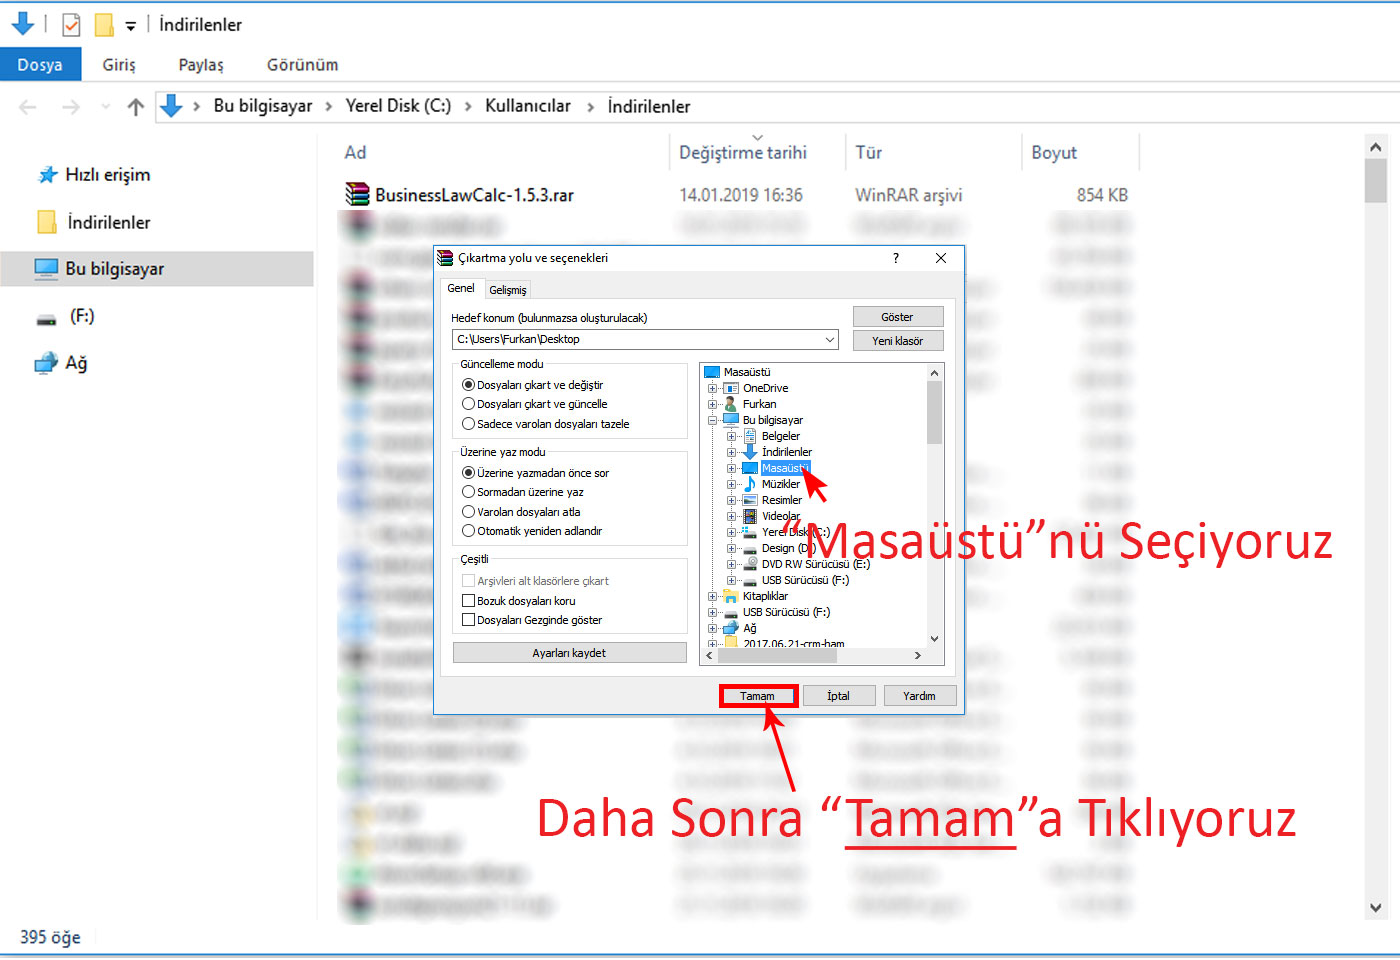
Task: Click the Yardım button
Action: [x=919, y=696]
